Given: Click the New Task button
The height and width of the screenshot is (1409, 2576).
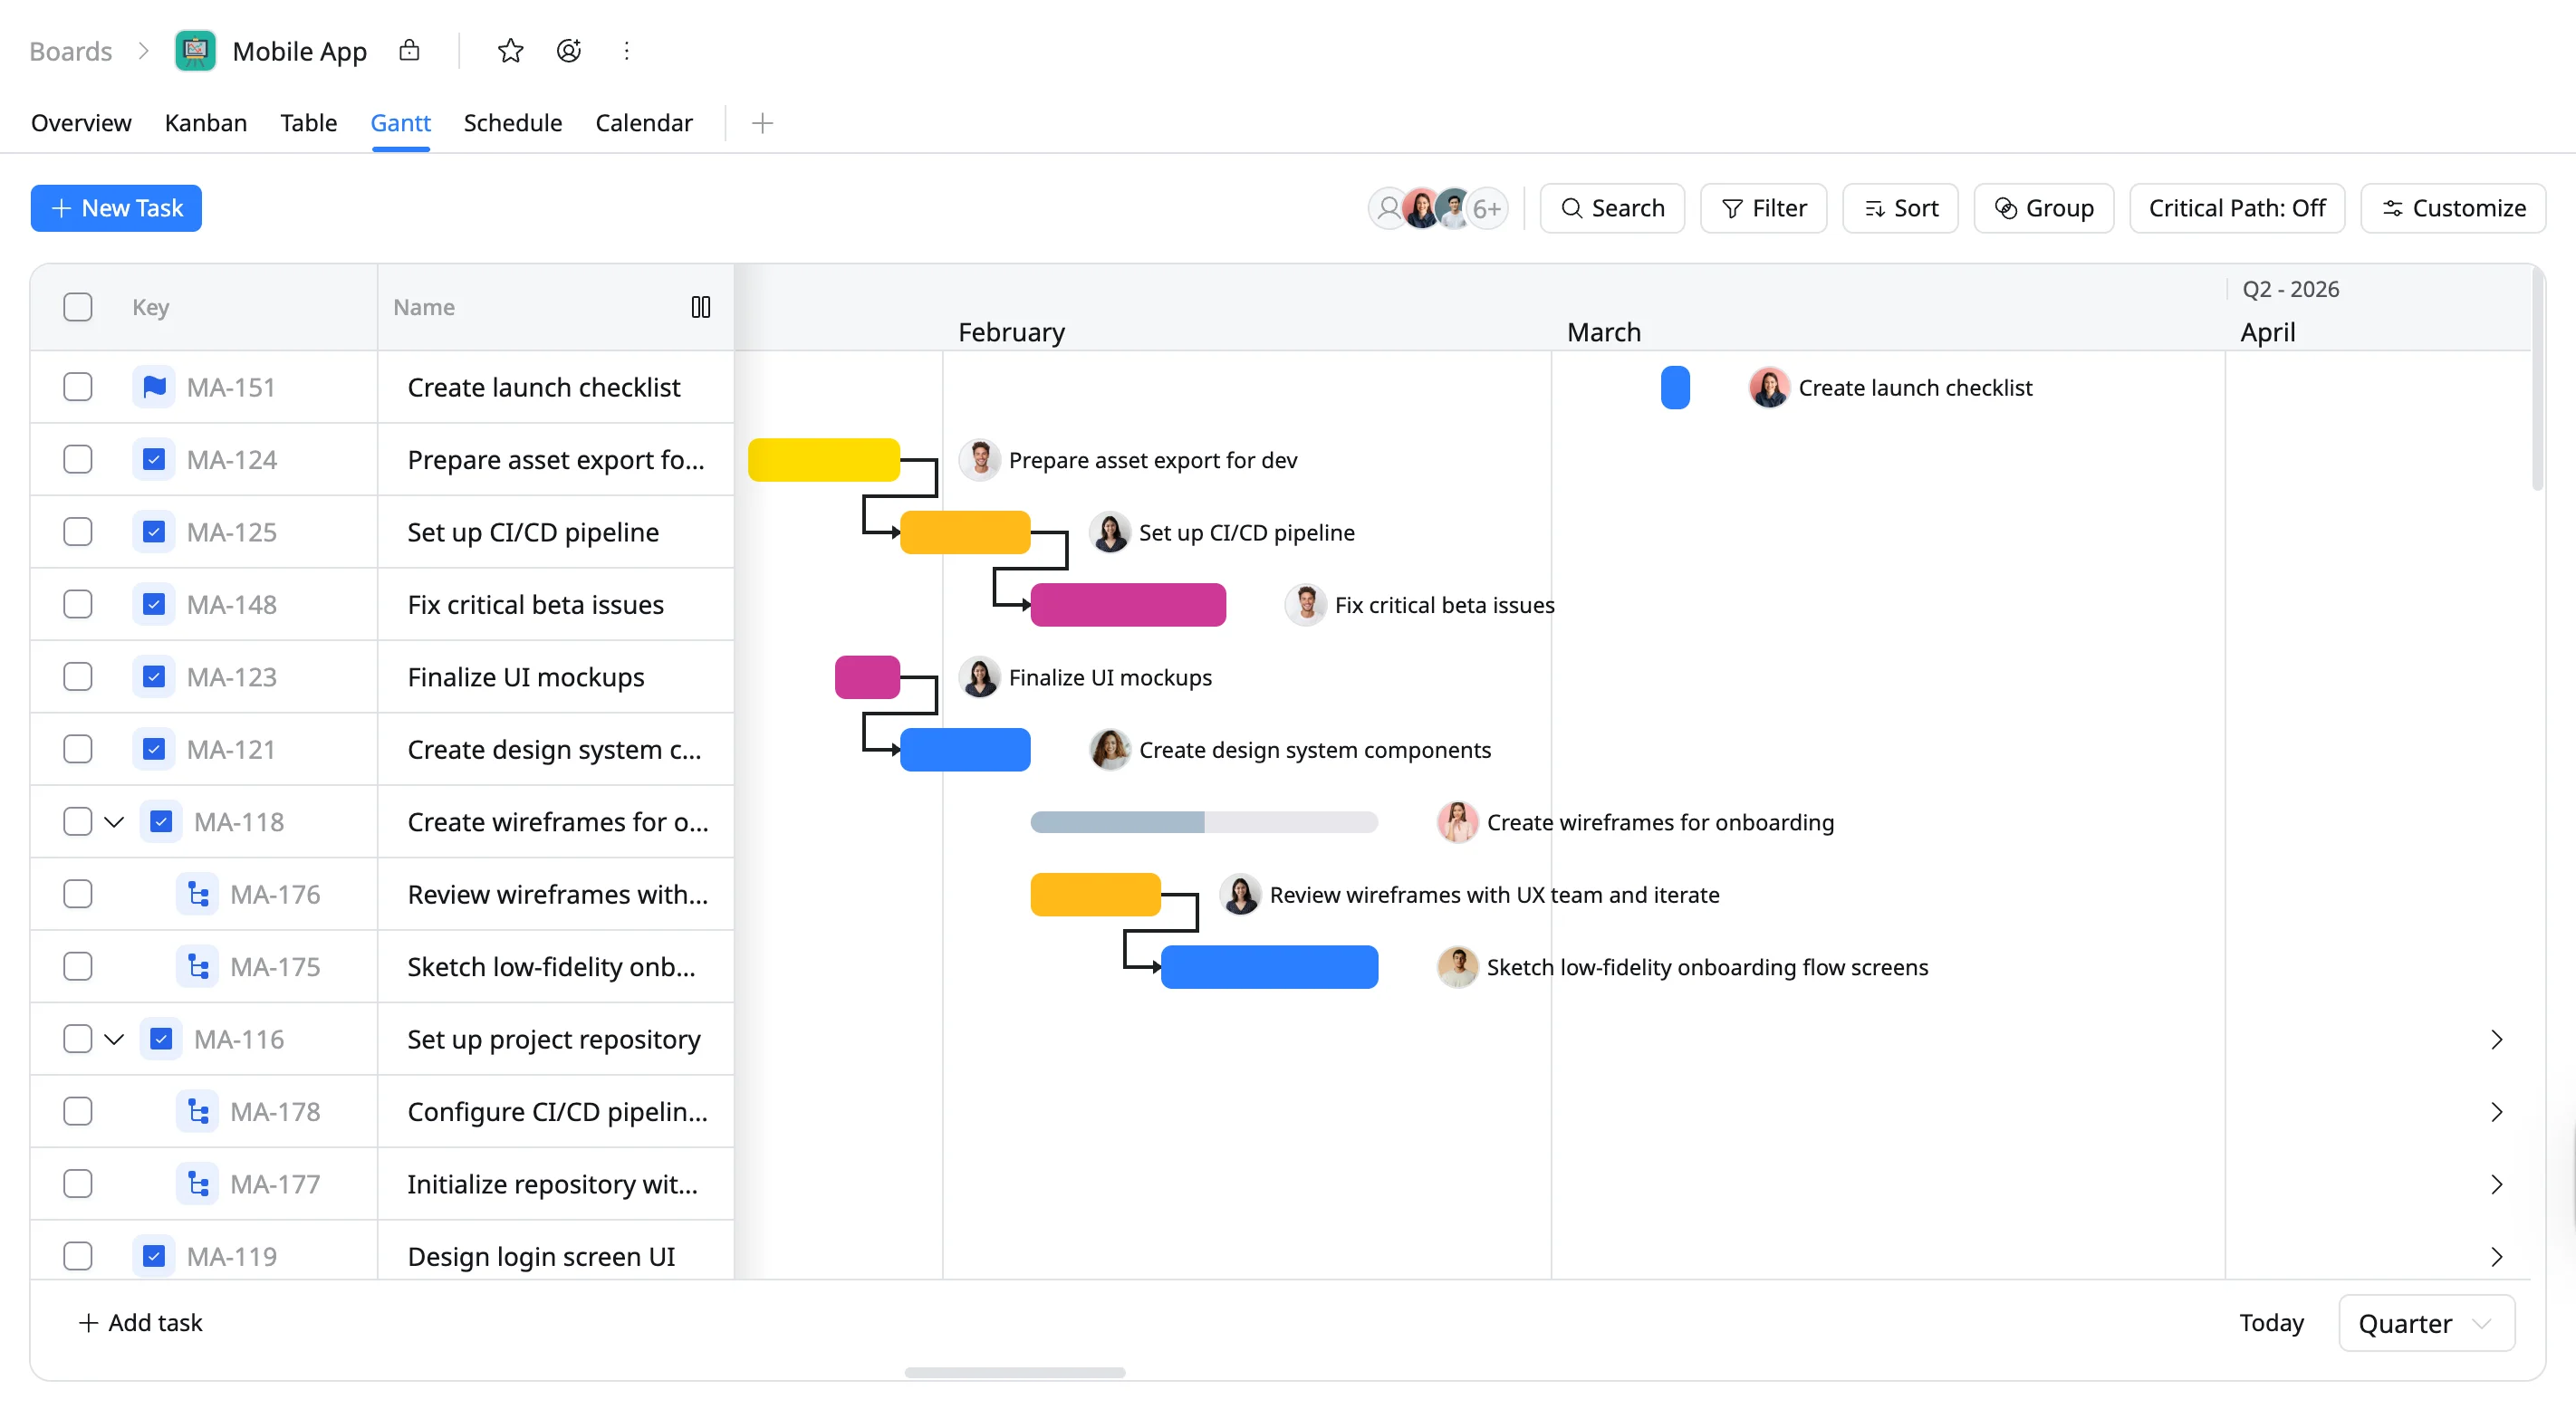Looking at the screenshot, I should coord(116,208).
